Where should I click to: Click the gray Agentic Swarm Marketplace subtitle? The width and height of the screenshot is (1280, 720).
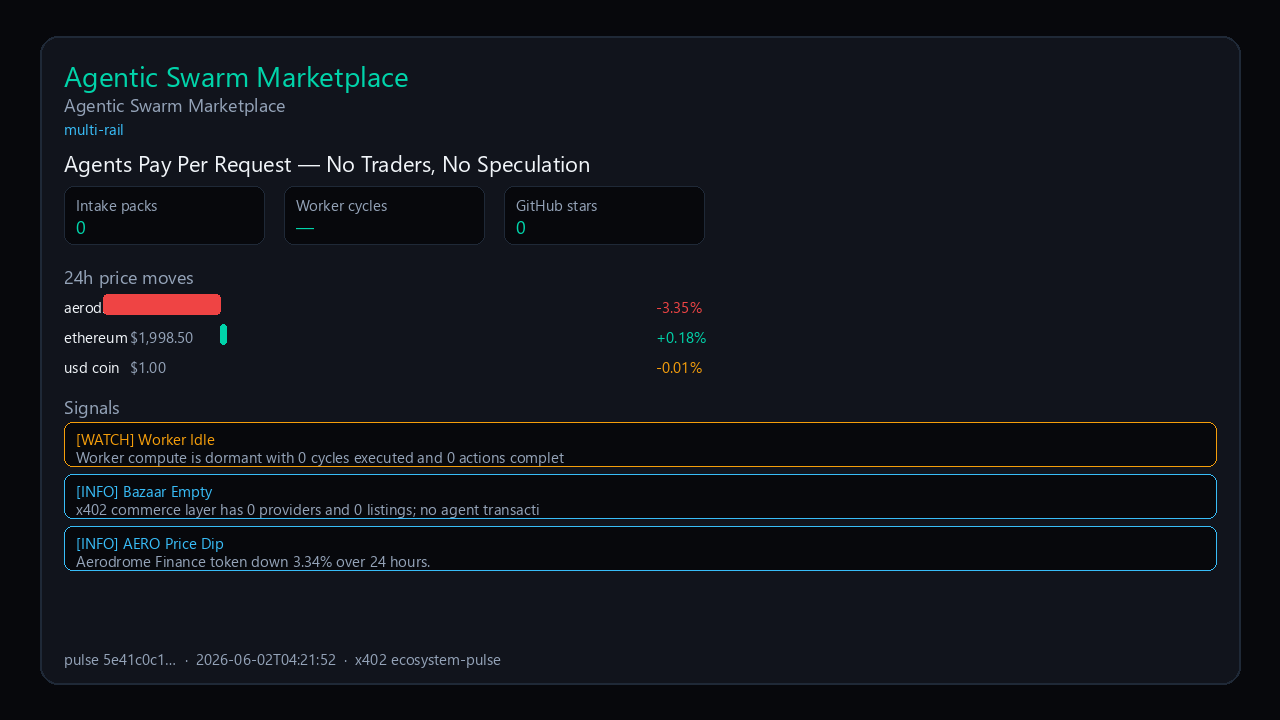[175, 106]
